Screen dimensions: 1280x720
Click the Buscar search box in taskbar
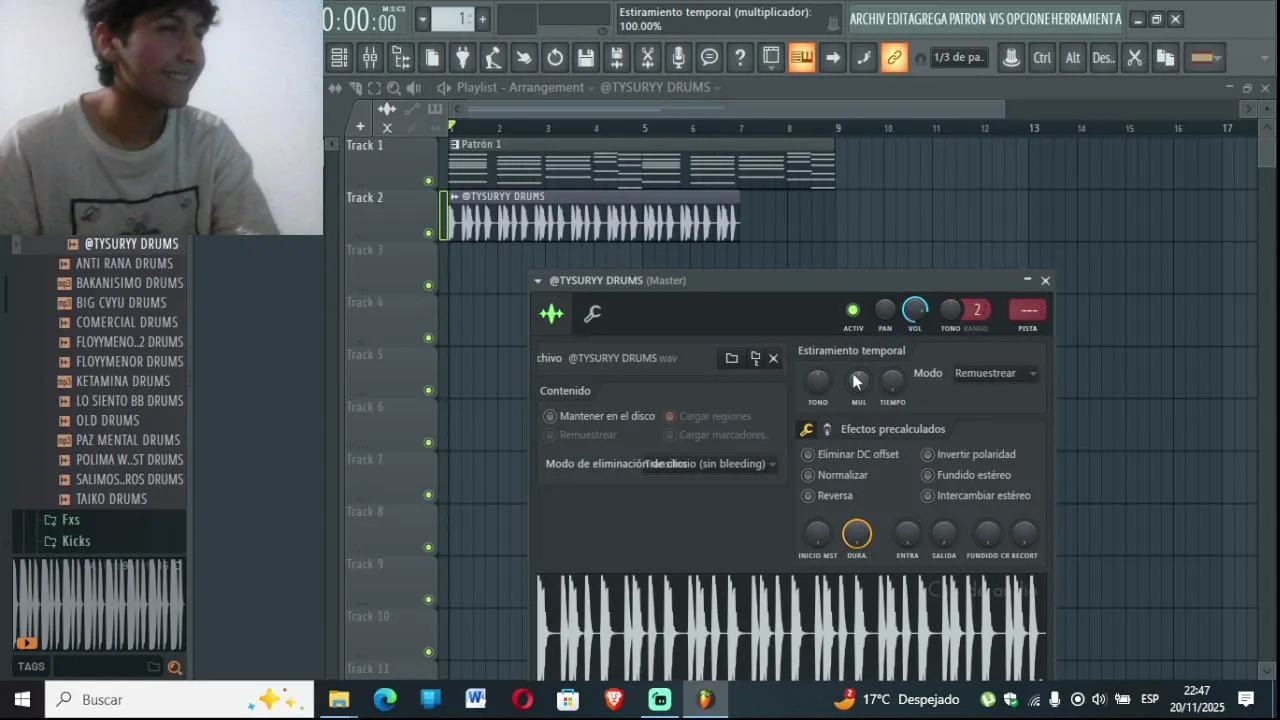180,700
